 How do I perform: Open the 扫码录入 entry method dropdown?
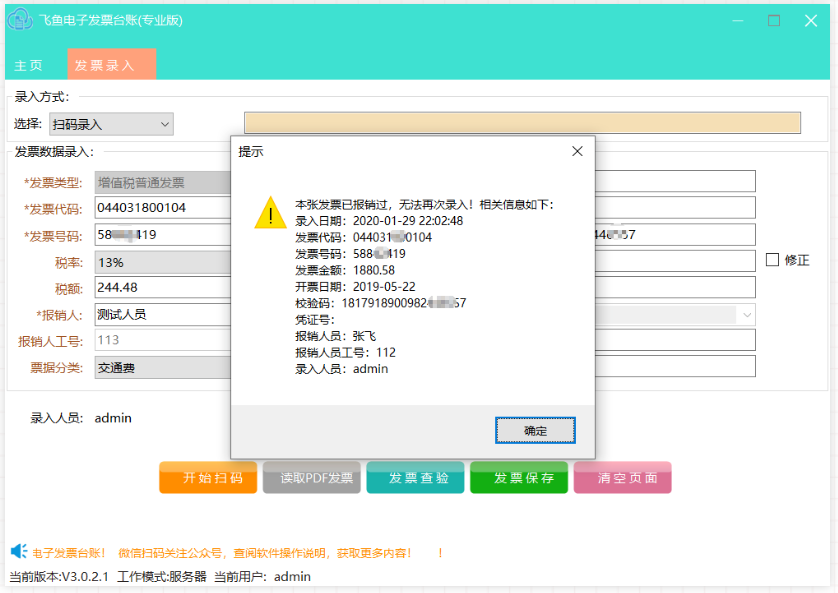[111, 124]
